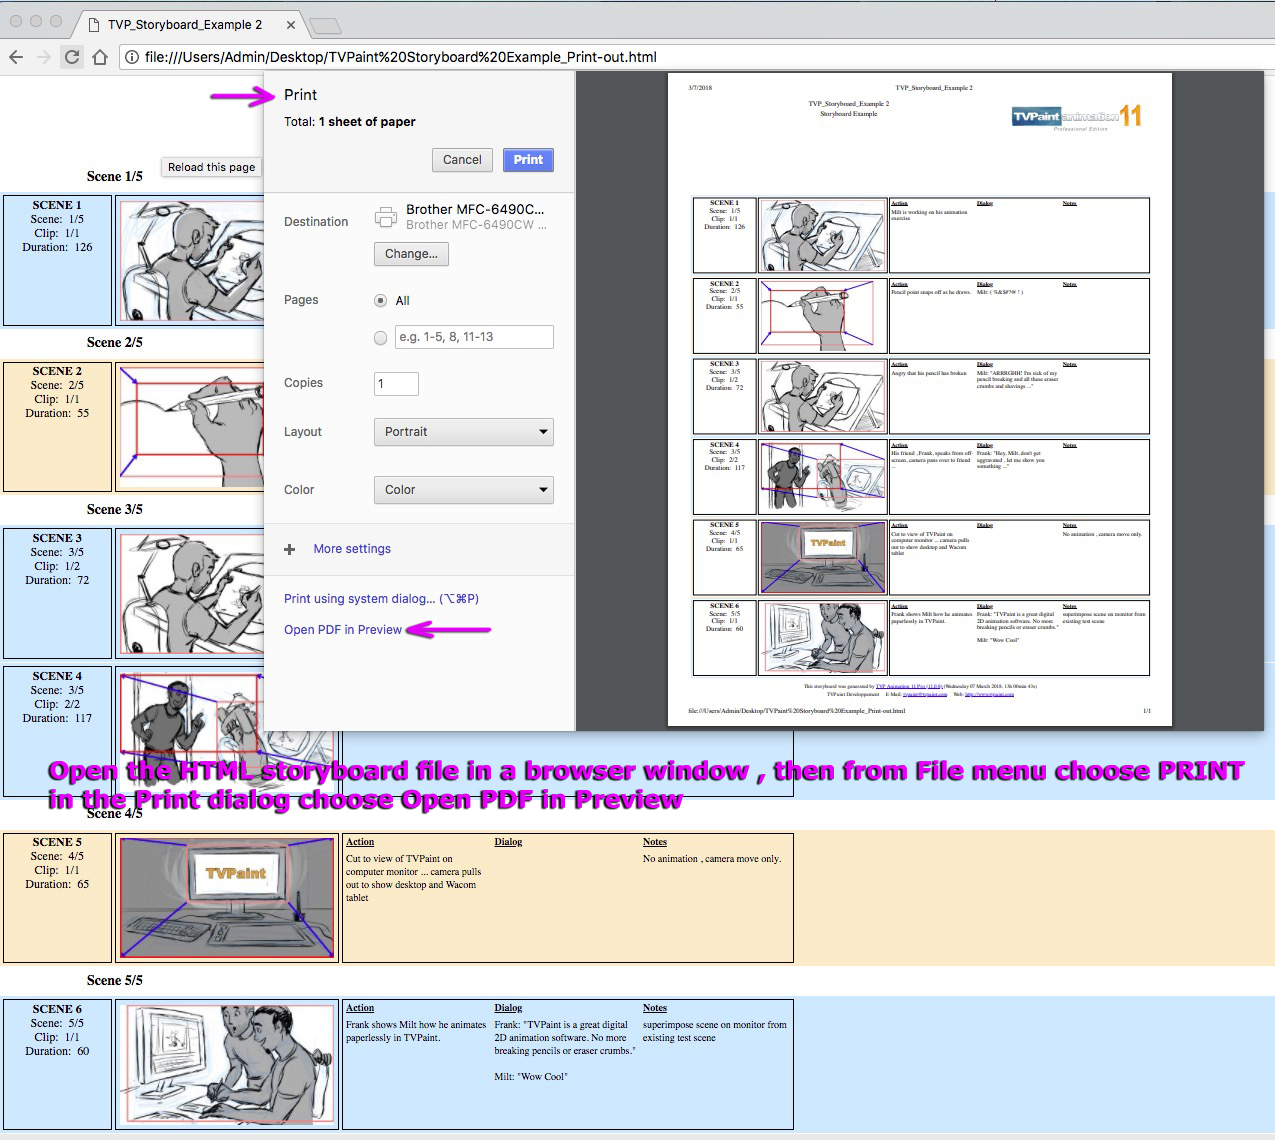
Task: Click 'Milt: "Wow Cool"' dialog line in page
Action: 531,1077
